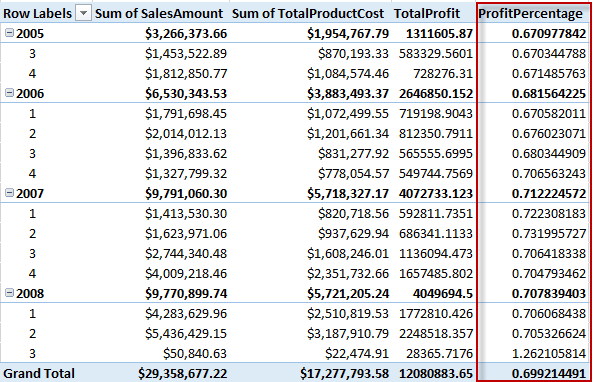Select the ProfitPercentage column header
This screenshot has width=594, height=382.
pos(530,14)
